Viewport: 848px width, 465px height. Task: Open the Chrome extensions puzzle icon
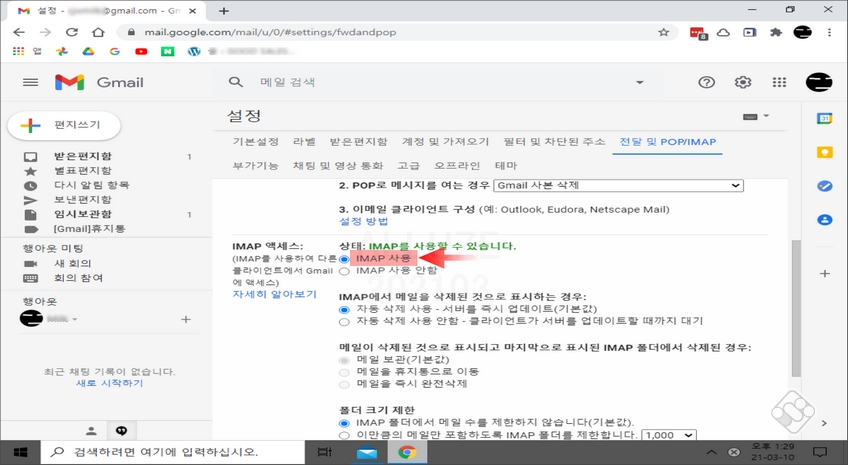[x=776, y=32]
